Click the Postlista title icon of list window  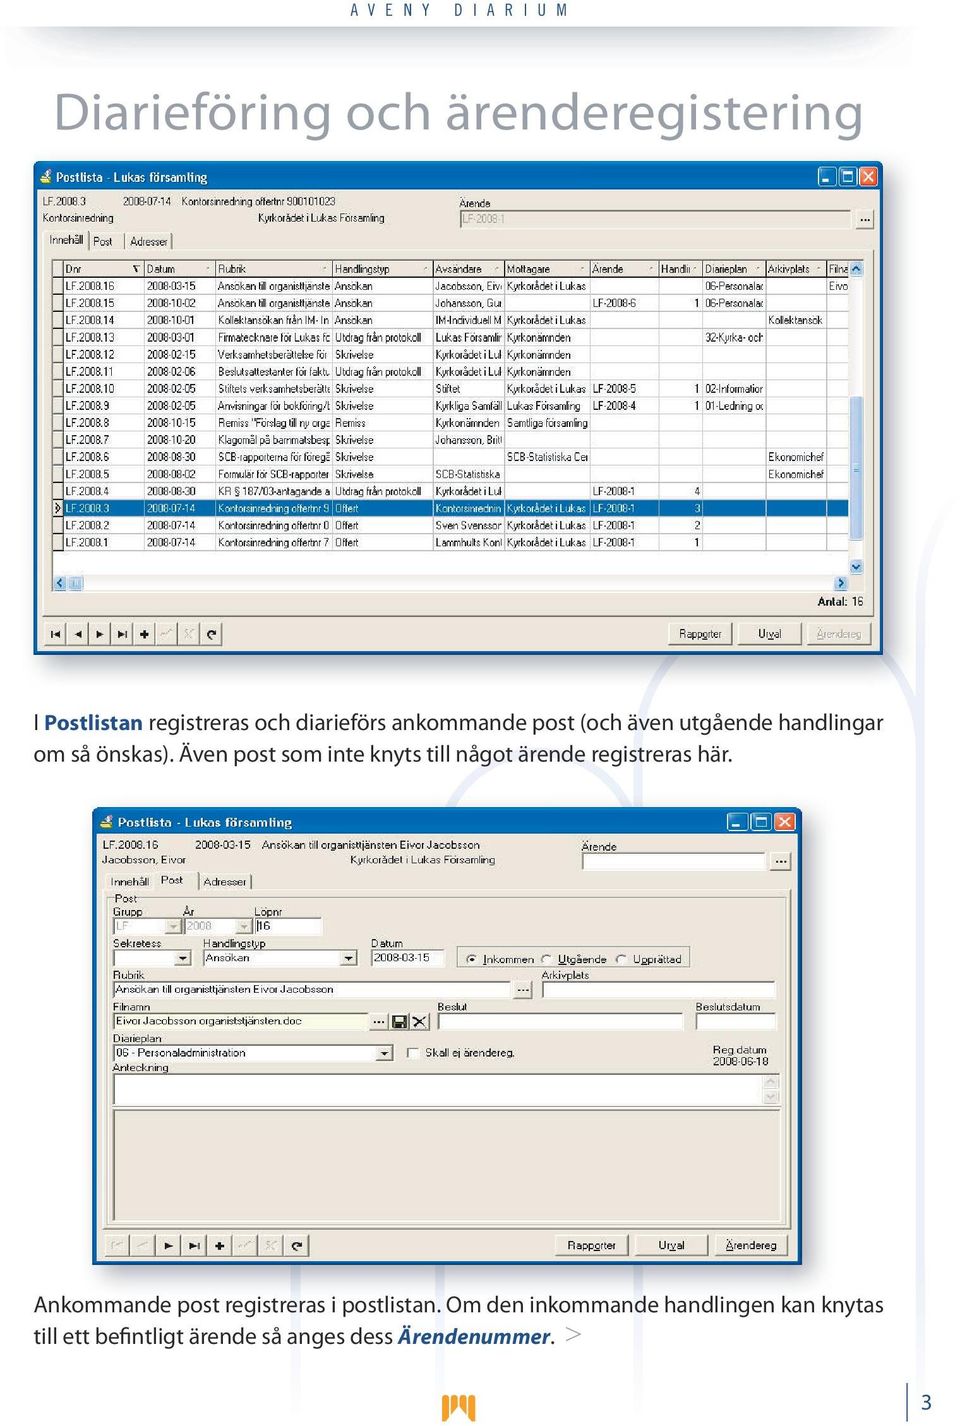click(x=45, y=177)
